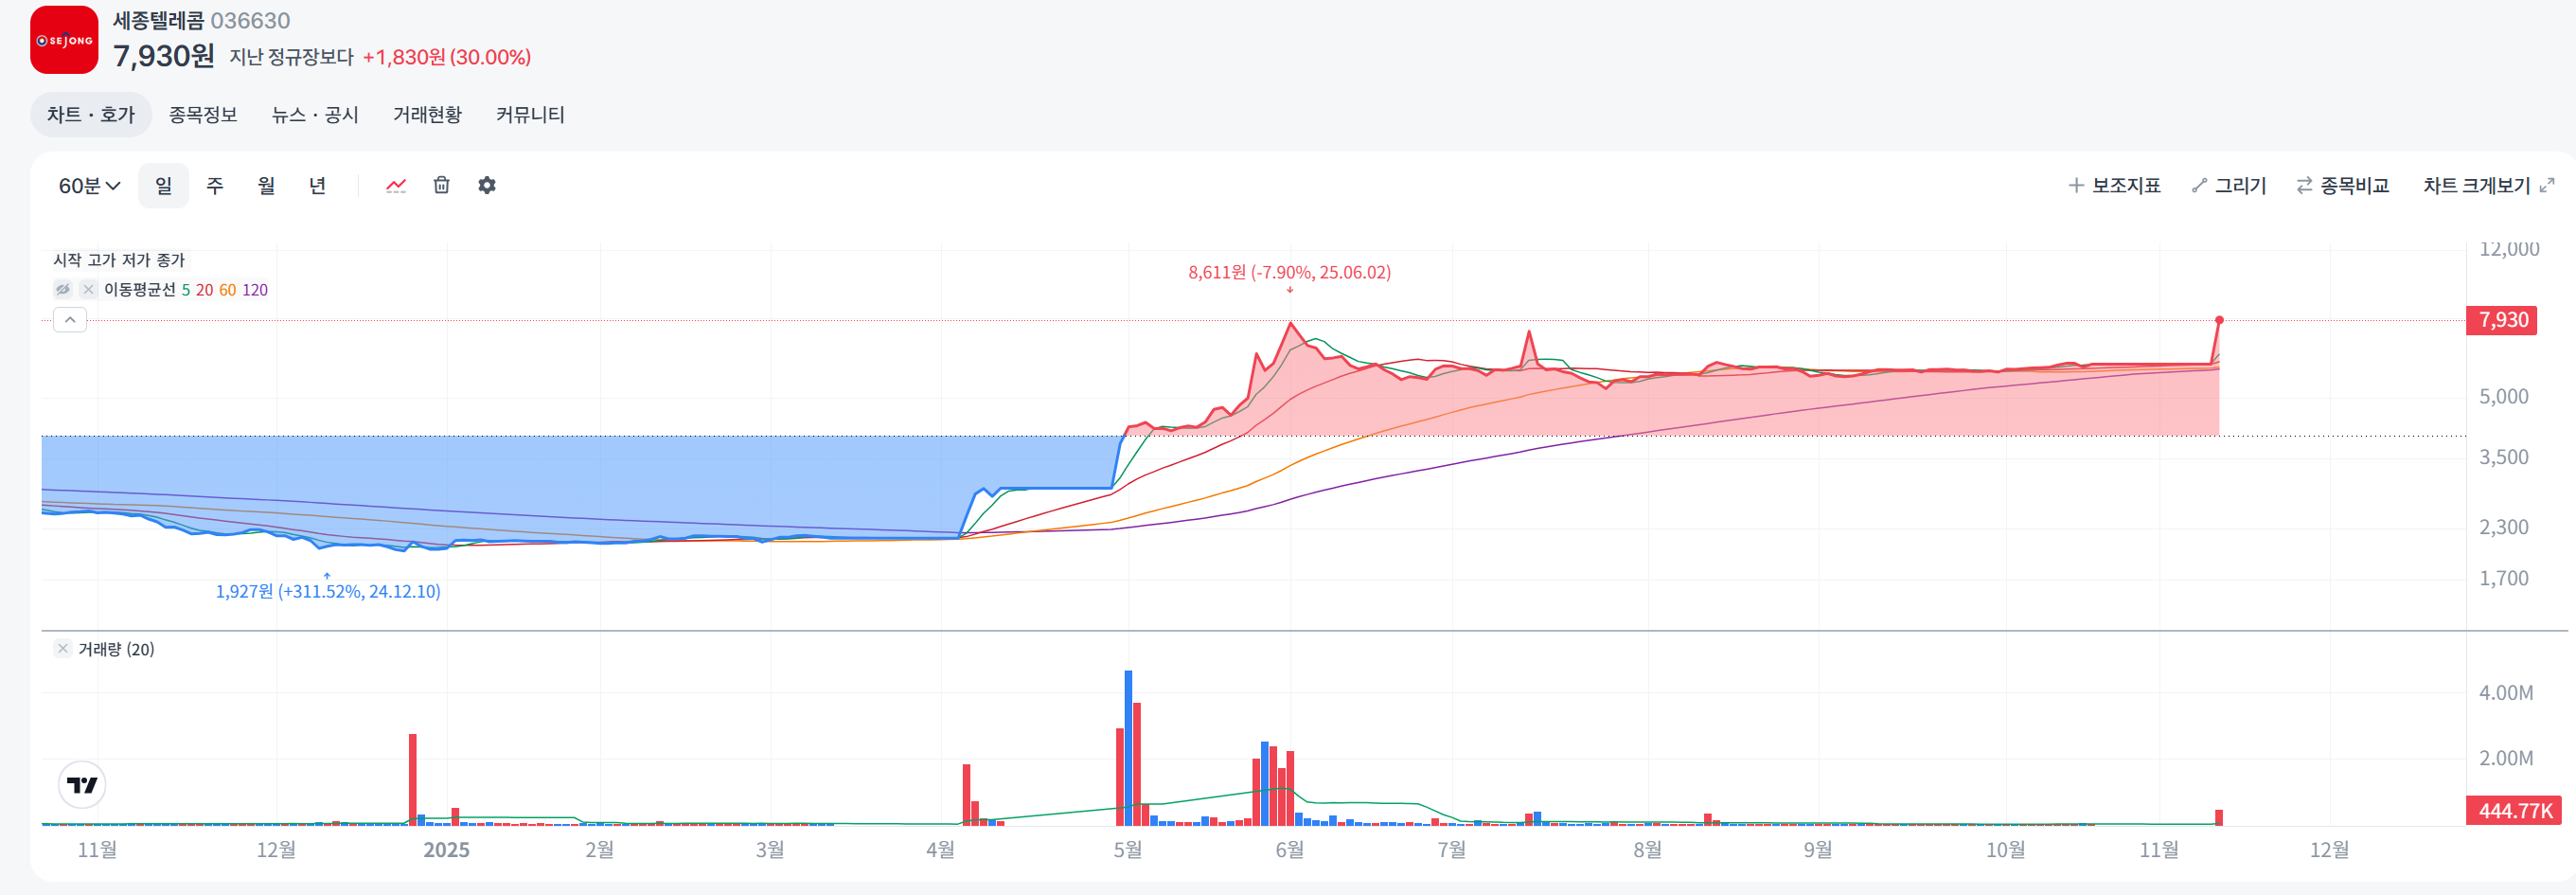Screen dimensions: 2576x895
Task: Collapse the indicator legend chevron
Action: tap(70, 320)
